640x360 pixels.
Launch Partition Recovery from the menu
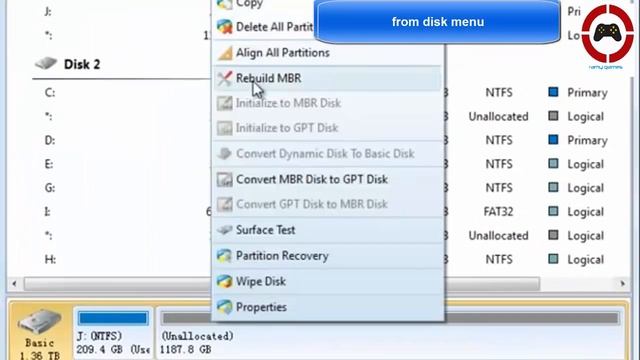point(327,256)
